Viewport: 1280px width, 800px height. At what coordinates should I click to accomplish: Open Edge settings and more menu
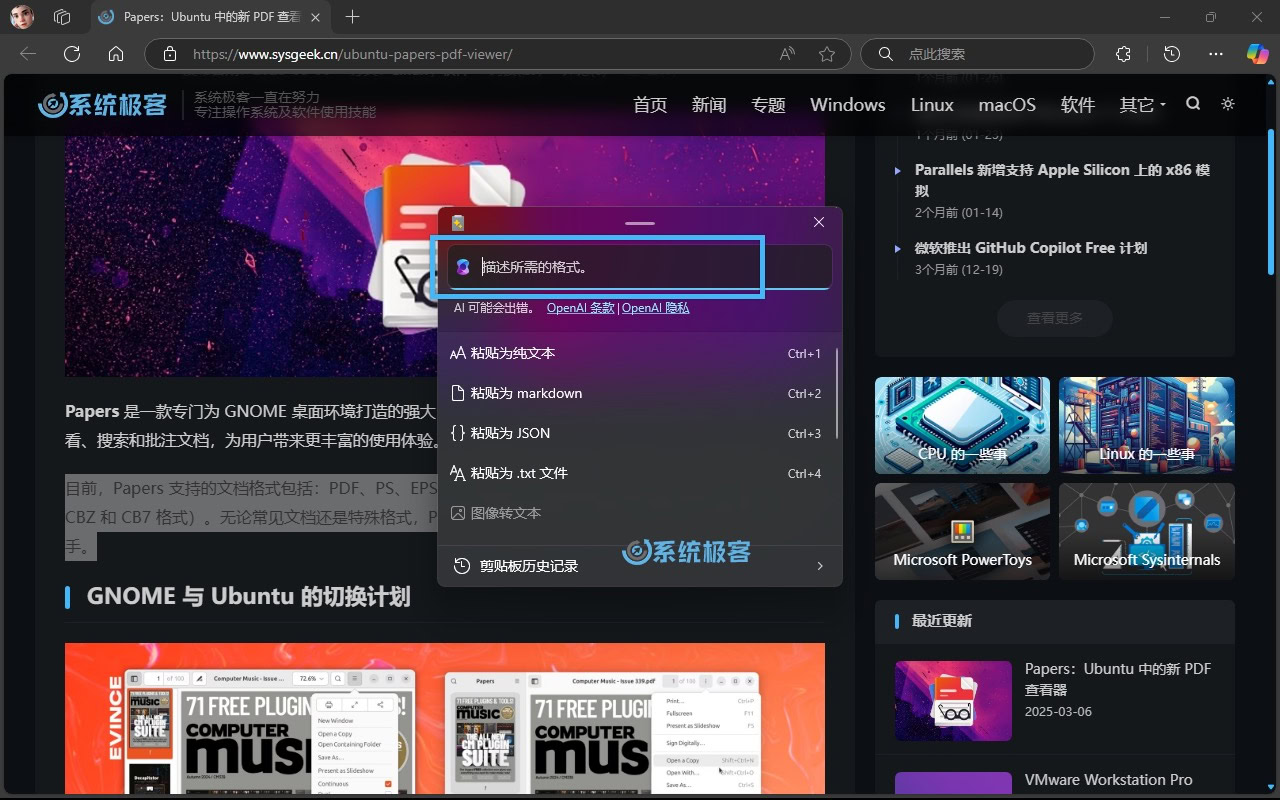[x=1216, y=54]
